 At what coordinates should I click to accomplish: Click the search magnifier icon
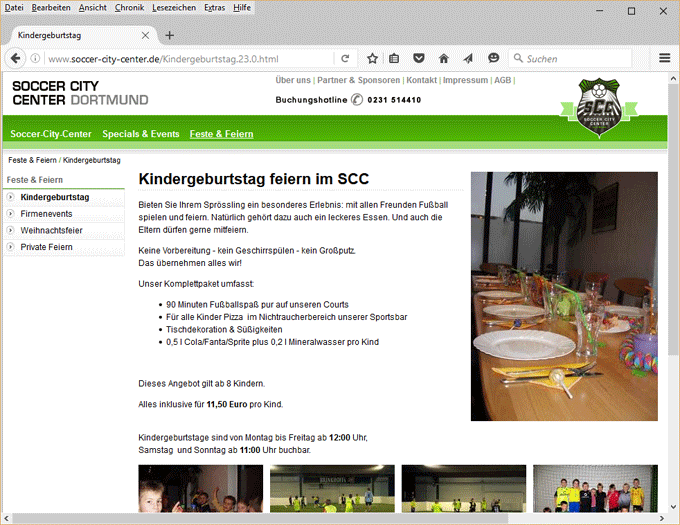pos(518,58)
